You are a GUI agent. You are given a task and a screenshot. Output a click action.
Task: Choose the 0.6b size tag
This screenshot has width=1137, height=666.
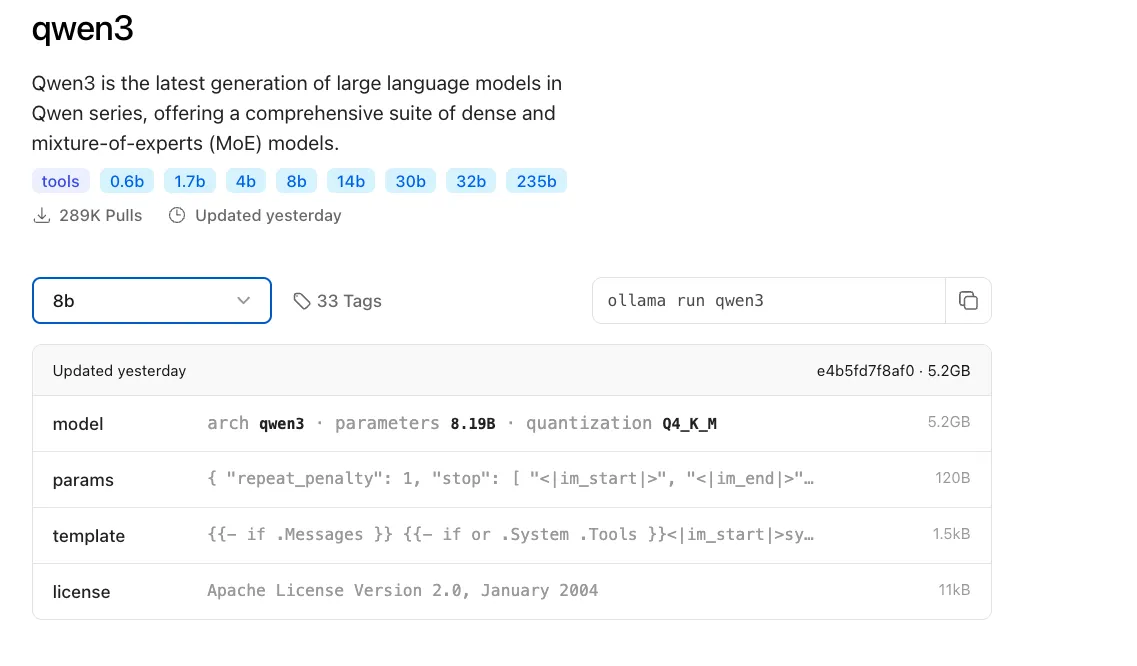click(x=127, y=181)
